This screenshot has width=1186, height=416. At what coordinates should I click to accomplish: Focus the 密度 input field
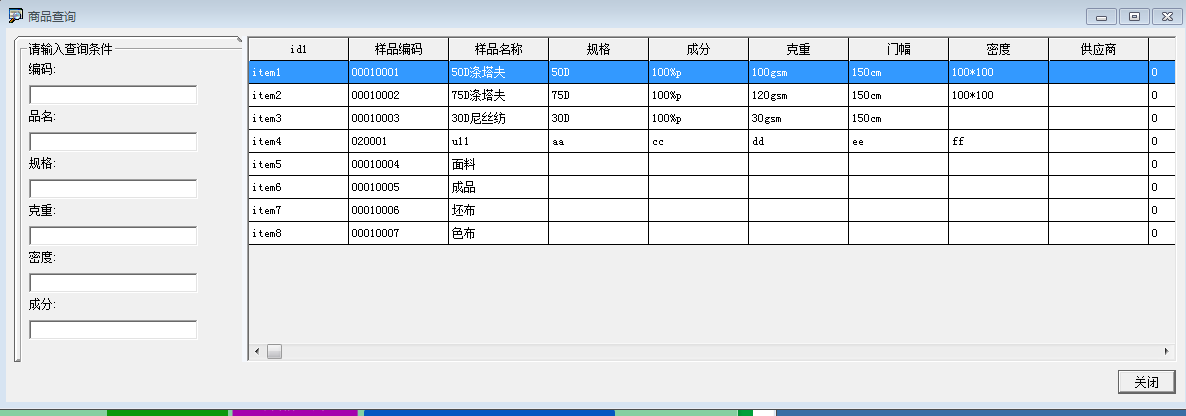(113, 282)
